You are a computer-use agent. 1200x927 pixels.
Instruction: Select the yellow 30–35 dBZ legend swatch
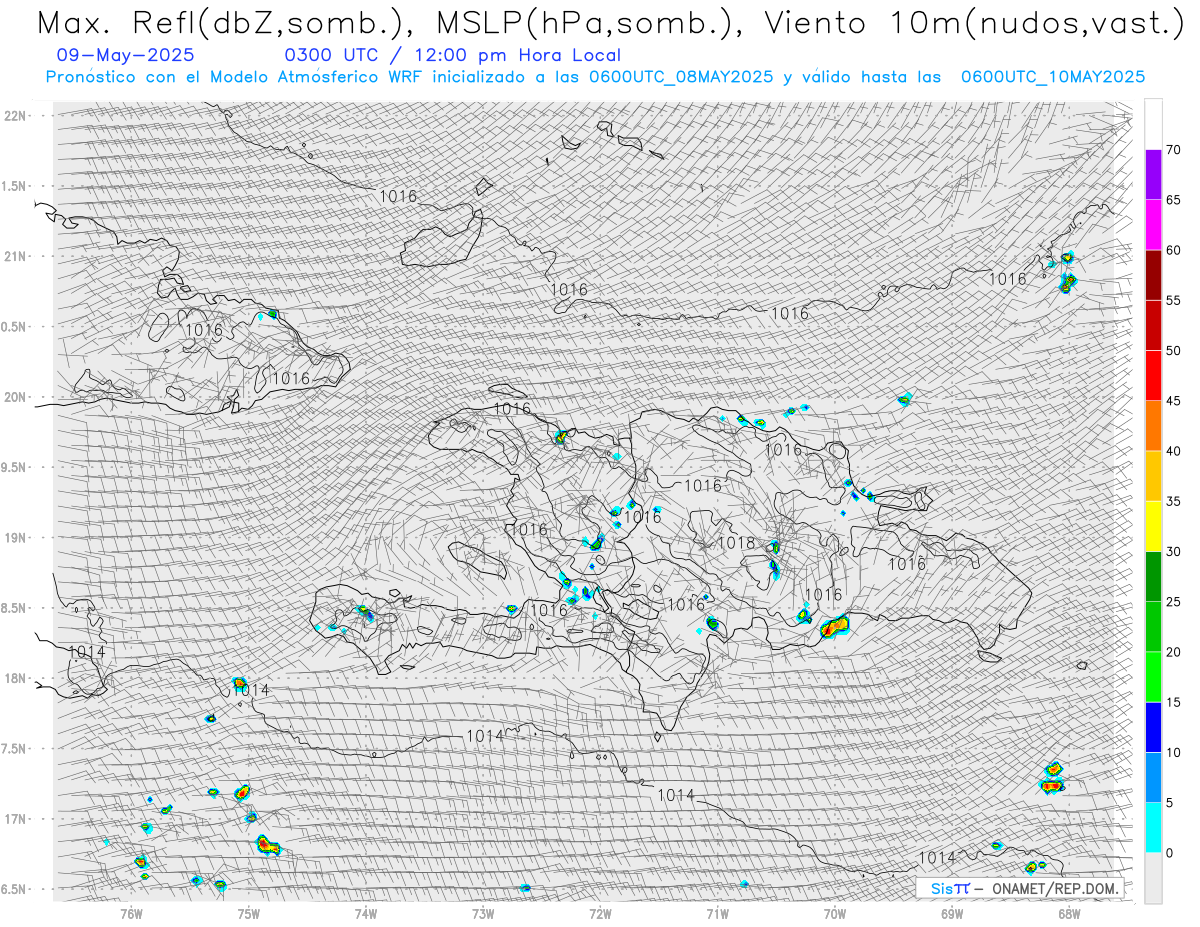1153,526
